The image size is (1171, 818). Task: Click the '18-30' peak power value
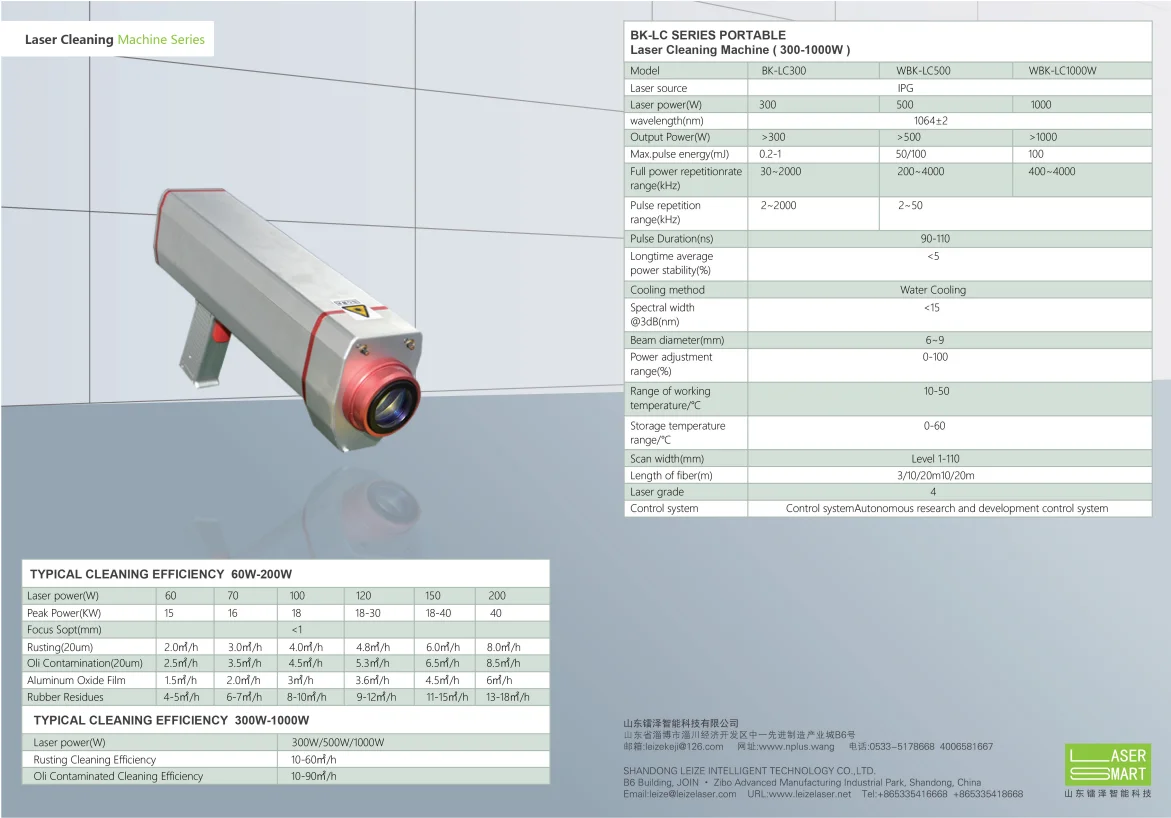tap(367, 613)
